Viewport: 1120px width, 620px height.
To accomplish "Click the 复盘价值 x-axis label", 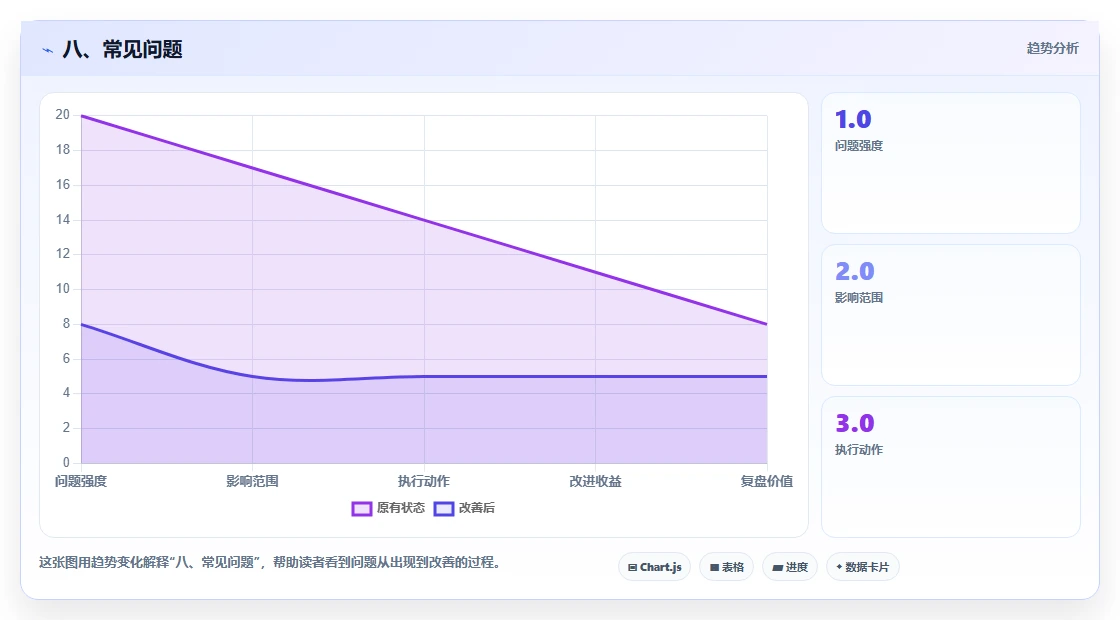I will [766, 481].
